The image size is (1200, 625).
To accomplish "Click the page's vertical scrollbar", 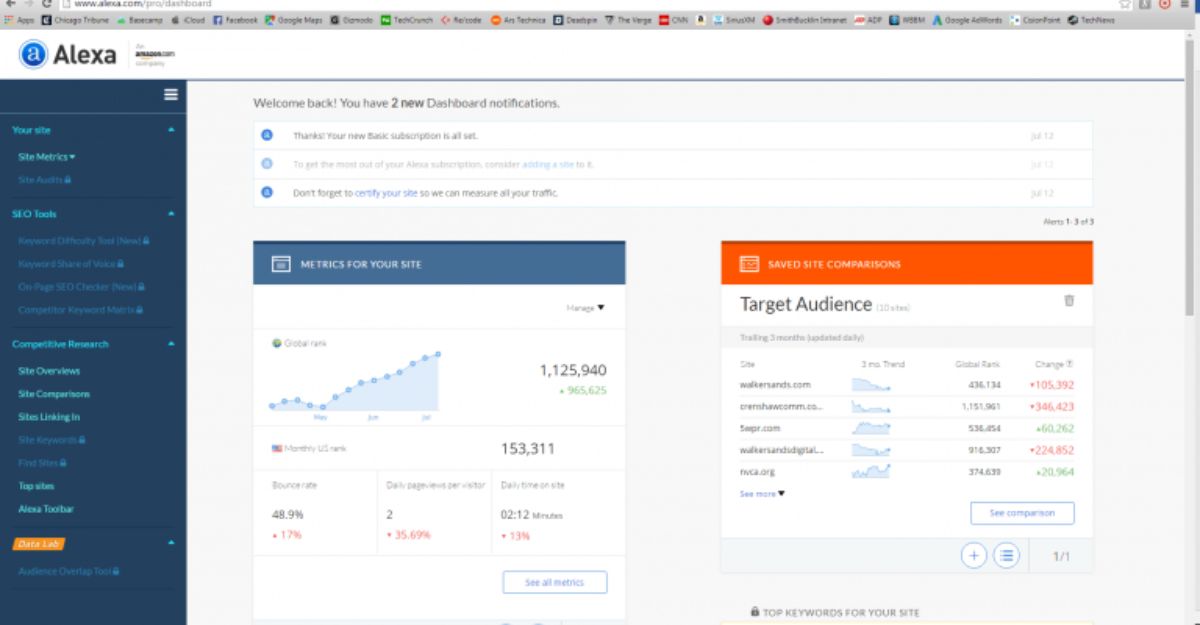I will tap(1192, 200).
